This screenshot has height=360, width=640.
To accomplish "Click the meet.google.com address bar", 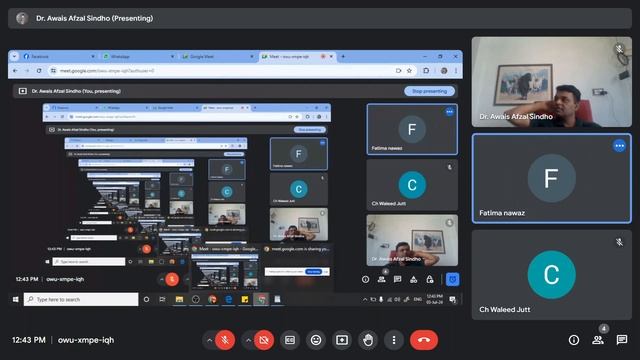I will point(231,71).
